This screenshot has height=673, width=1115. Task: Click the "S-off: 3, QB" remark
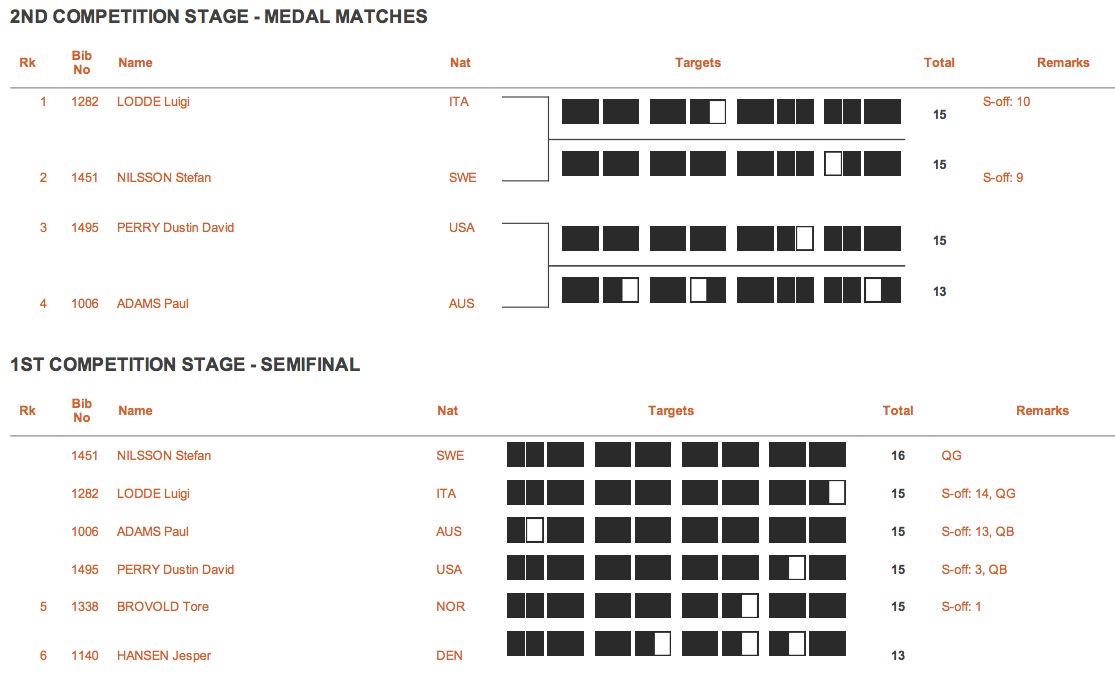tap(974, 570)
